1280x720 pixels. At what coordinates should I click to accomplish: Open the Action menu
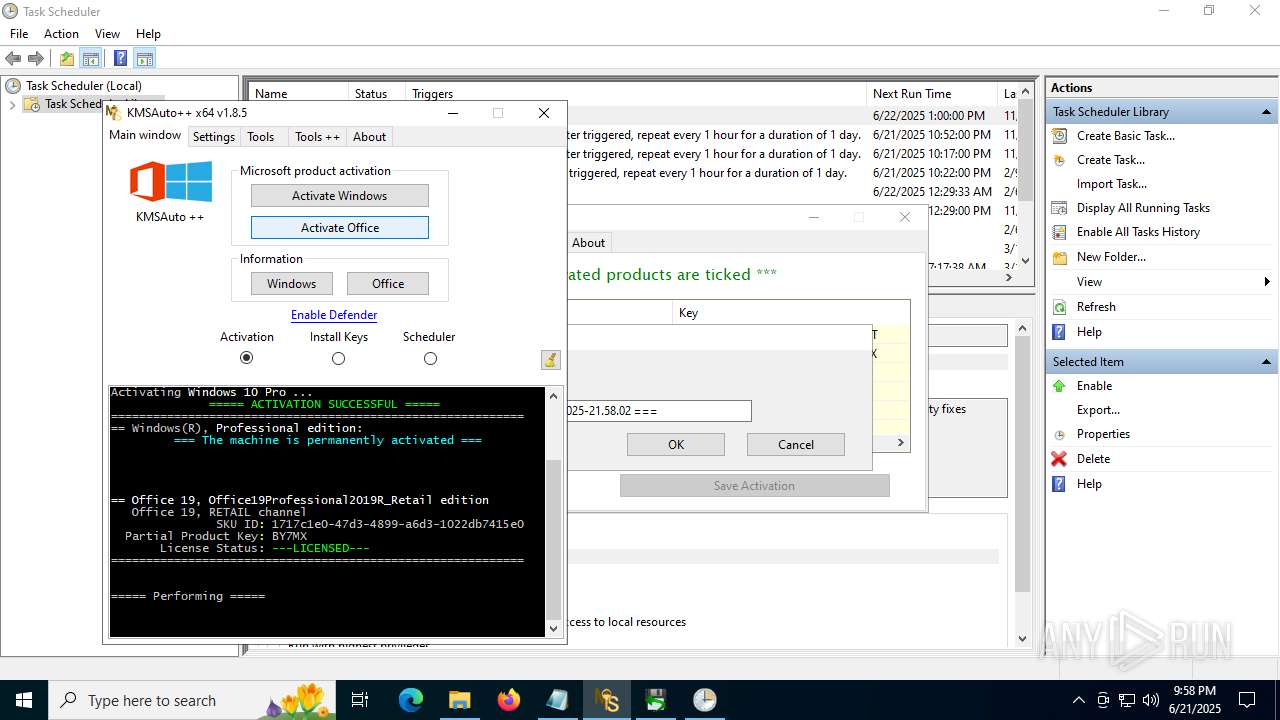pyautogui.click(x=61, y=34)
